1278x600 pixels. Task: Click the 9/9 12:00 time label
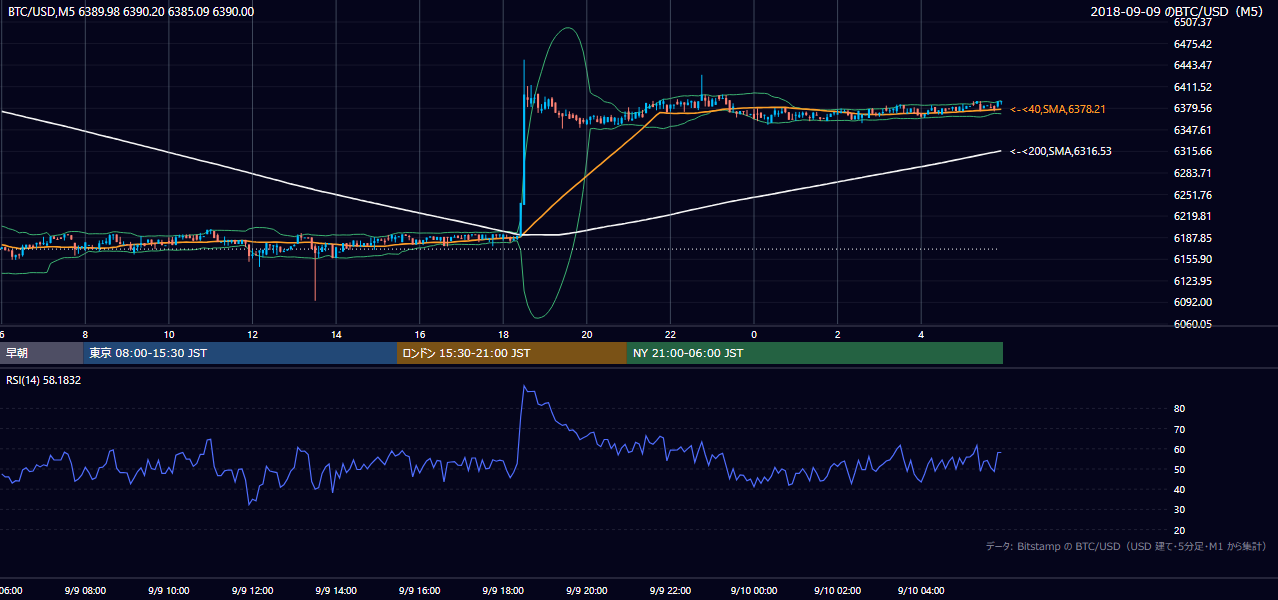coord(252,590)
